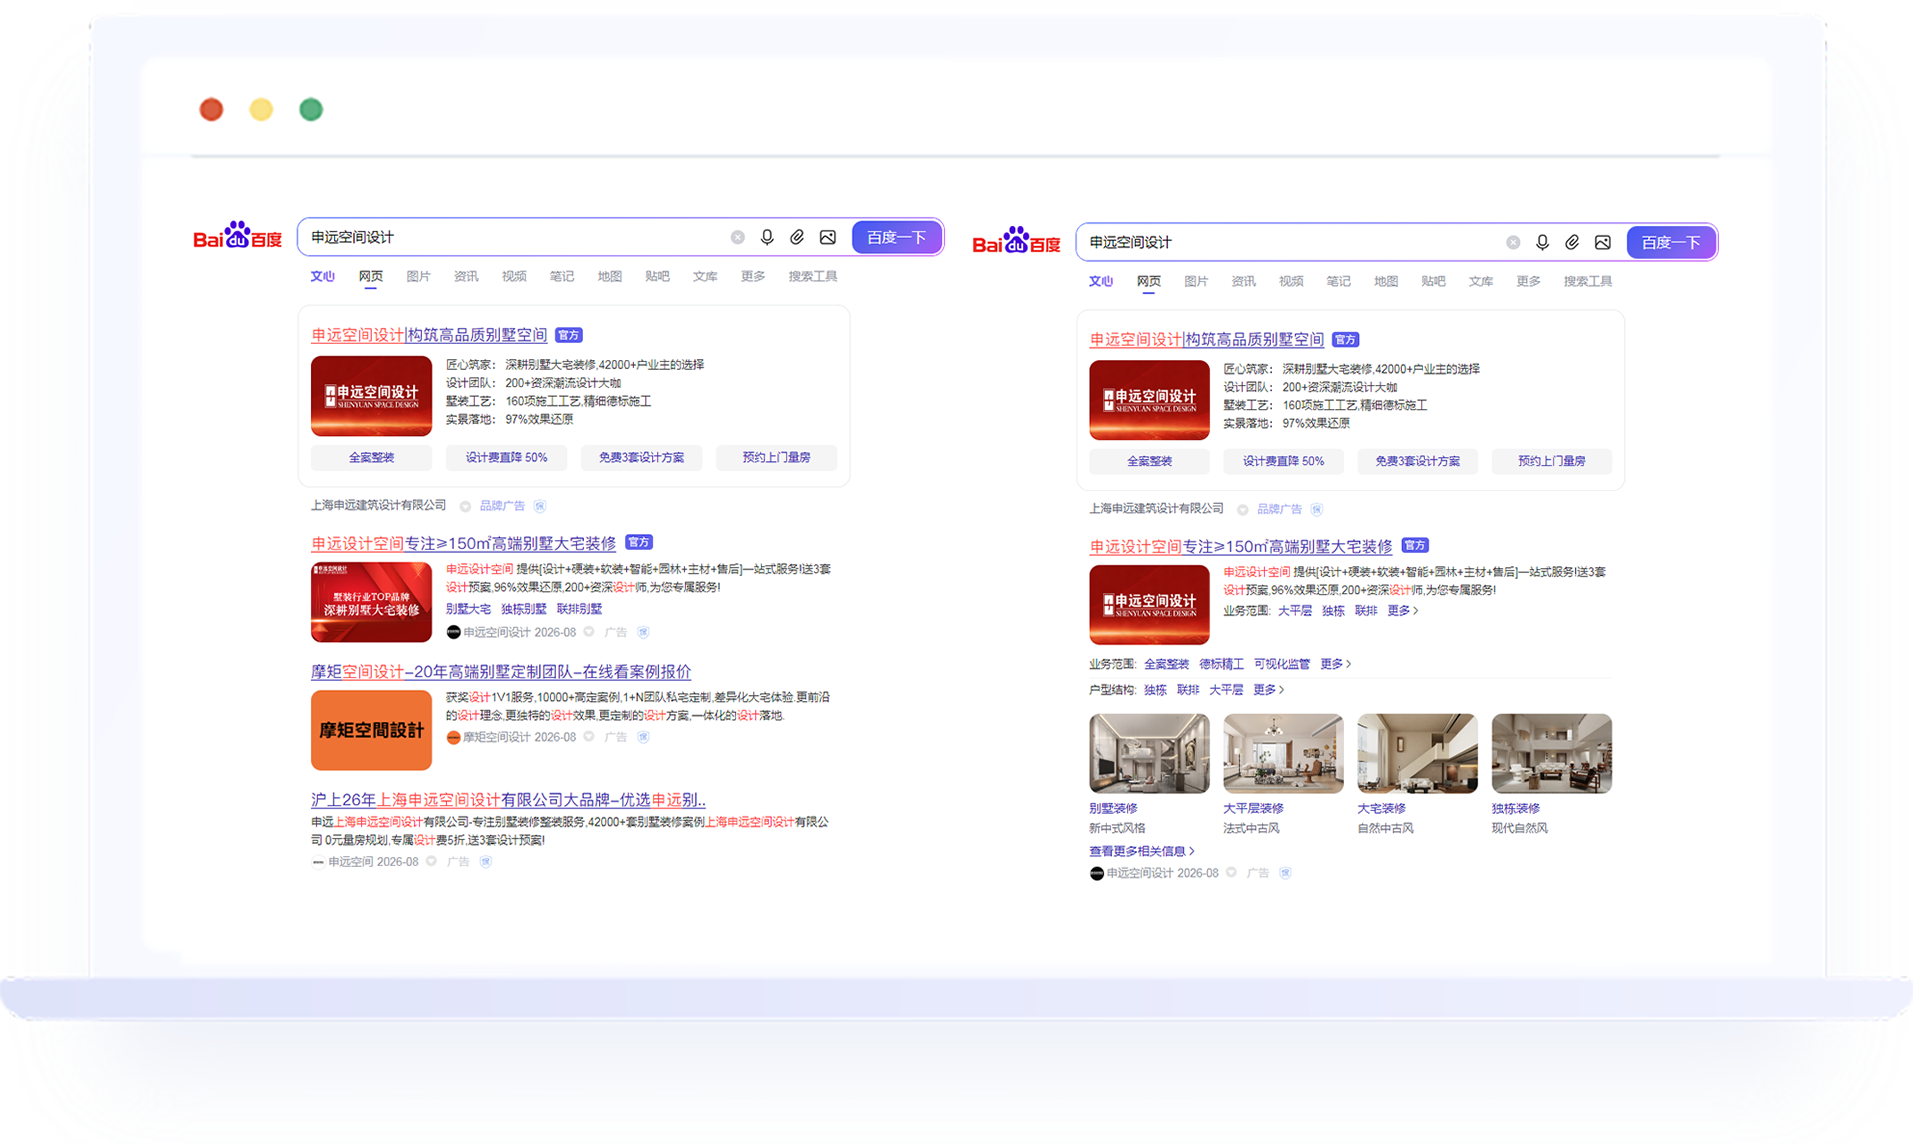Image resolution: width=1913 pixels, height=1144 pixels.
Task: Open the 沪上26年上海申远空间设计有限公司 result
Action: [x=508, y=799]
